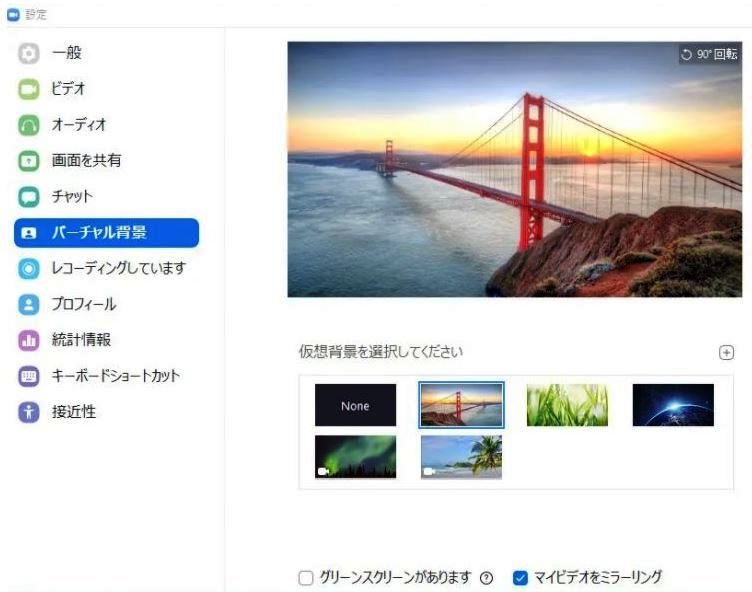Open the チャット chat bubble icon
Image resolution: width=752 pixels, height=592 pixels.
coord(29,197)
